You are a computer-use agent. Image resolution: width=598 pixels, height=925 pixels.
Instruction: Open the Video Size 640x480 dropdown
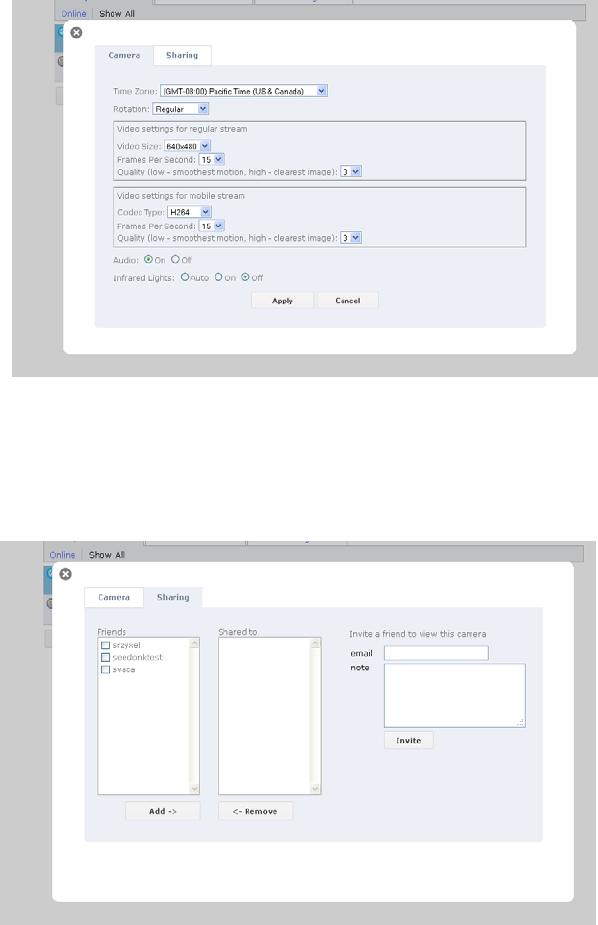pyautogui.click(x=188, y=146)
